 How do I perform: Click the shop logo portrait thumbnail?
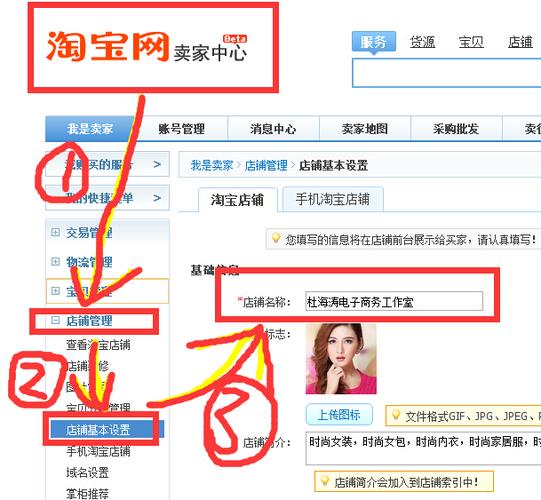tap(341, 359)
